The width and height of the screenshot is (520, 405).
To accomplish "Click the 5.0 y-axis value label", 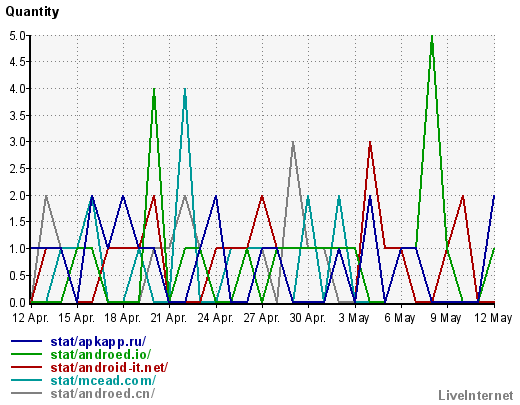I will [x=18, y=36].
